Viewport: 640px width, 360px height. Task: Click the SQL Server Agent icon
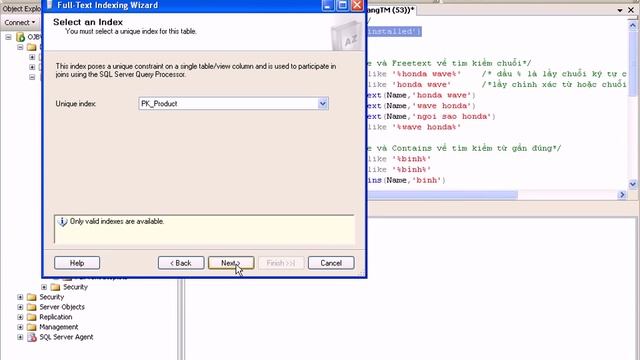pyautogui.click(x=31, y=337)
